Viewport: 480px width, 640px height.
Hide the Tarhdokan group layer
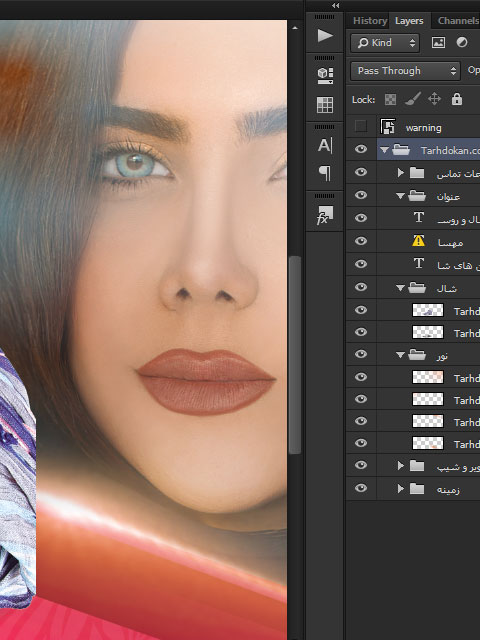361,149
